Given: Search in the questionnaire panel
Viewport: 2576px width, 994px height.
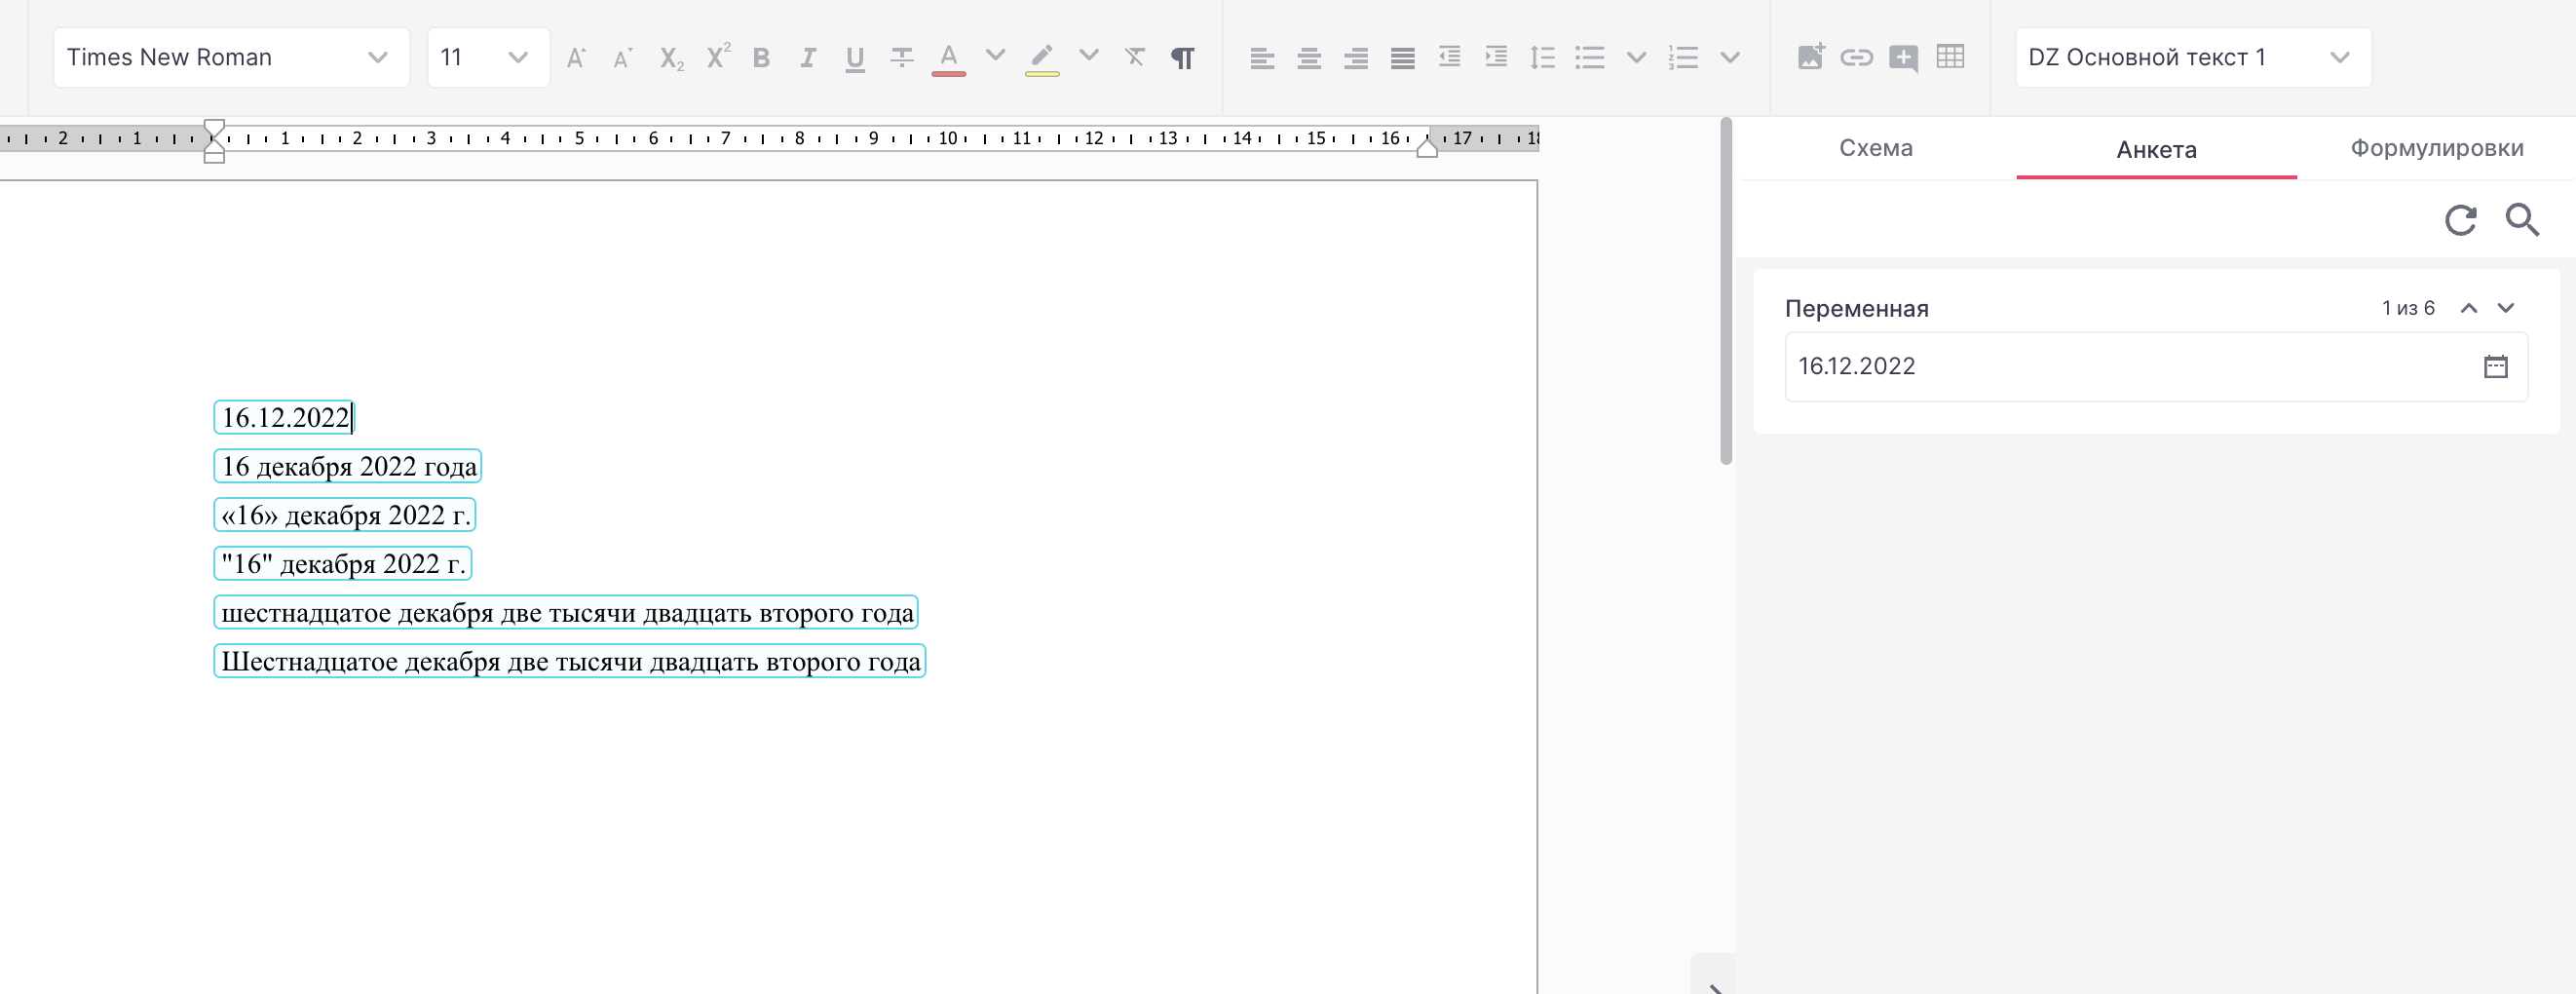Looking at the screenshot, I should (2521, 219).
